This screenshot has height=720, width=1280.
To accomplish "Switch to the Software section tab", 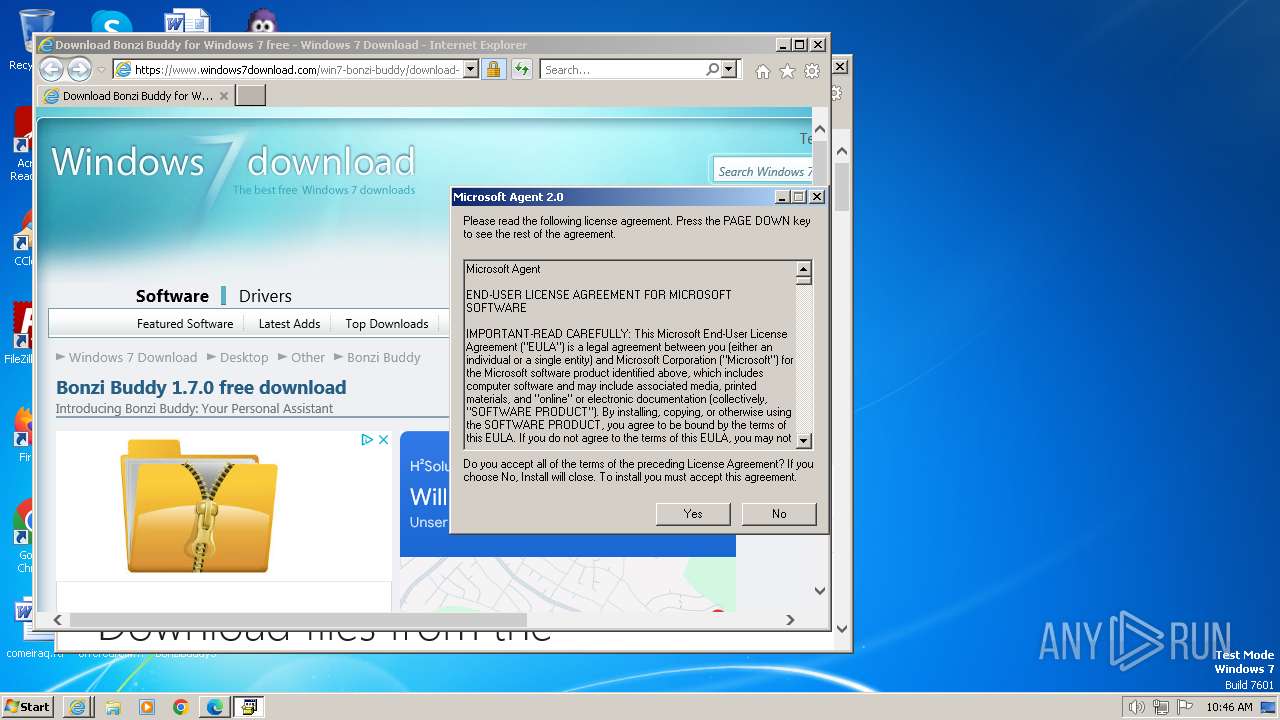I will click(x=172, y=296).
